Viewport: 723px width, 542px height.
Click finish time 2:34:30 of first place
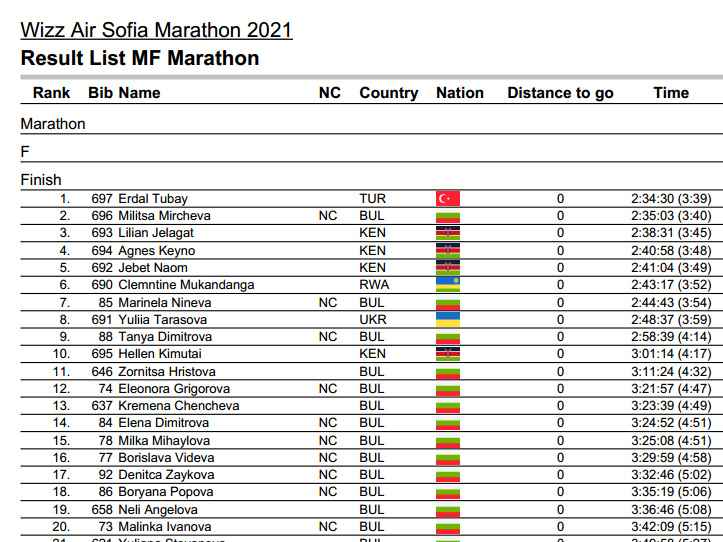[x=652, y=198]
